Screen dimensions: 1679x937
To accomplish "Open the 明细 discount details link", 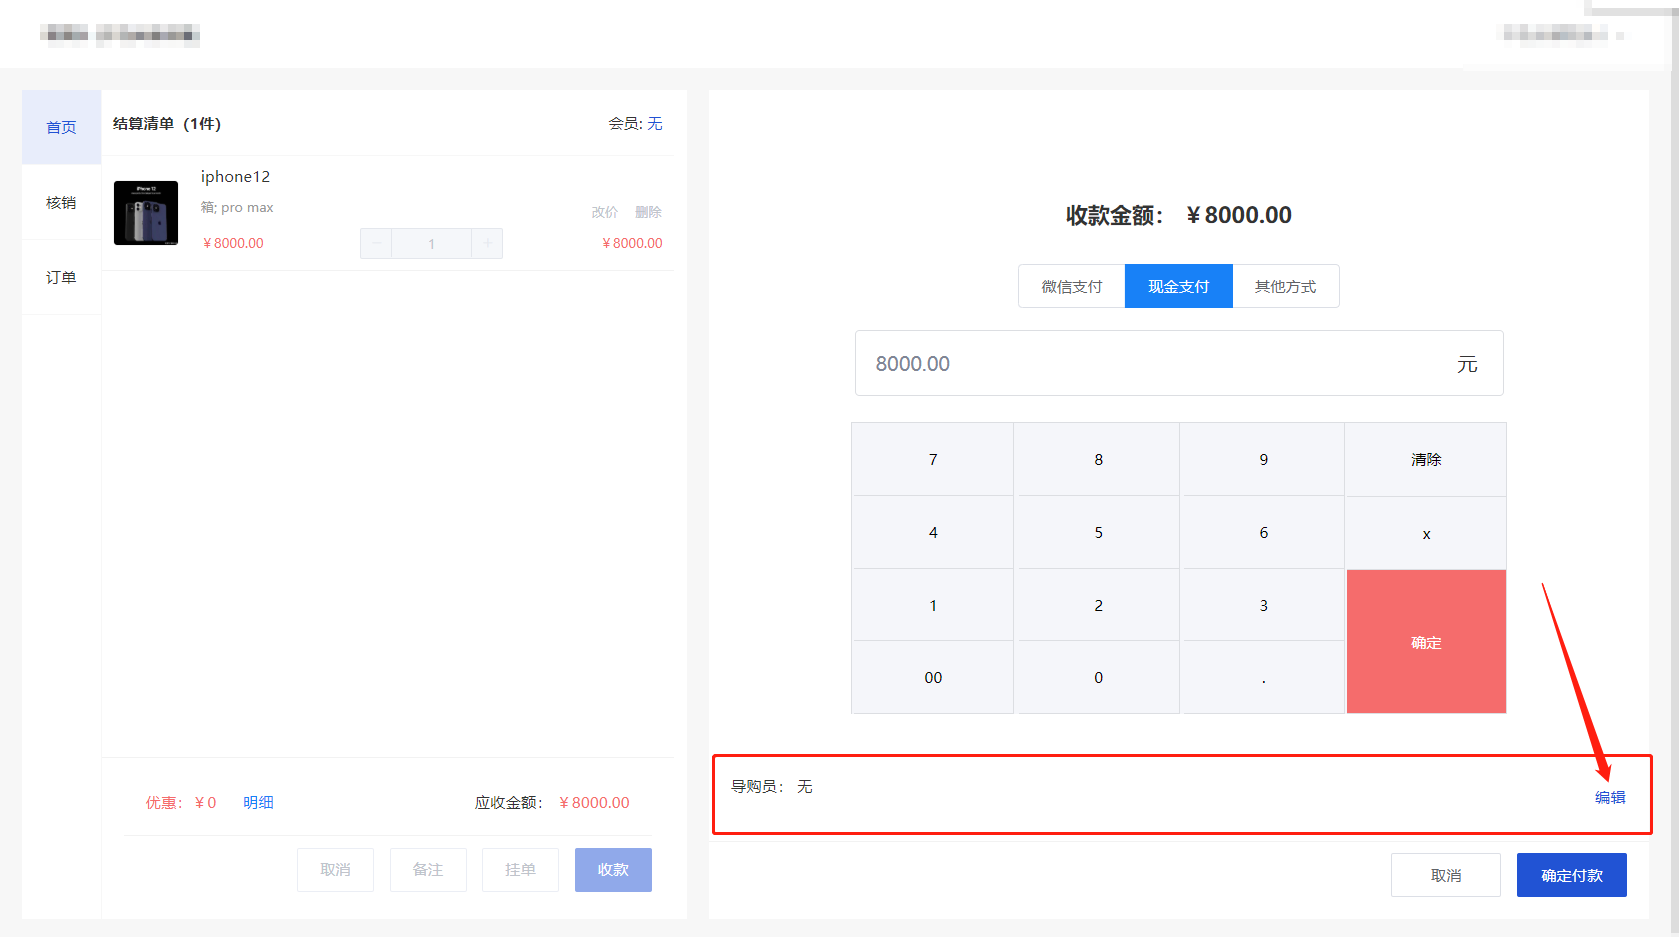I will point(258,803).
